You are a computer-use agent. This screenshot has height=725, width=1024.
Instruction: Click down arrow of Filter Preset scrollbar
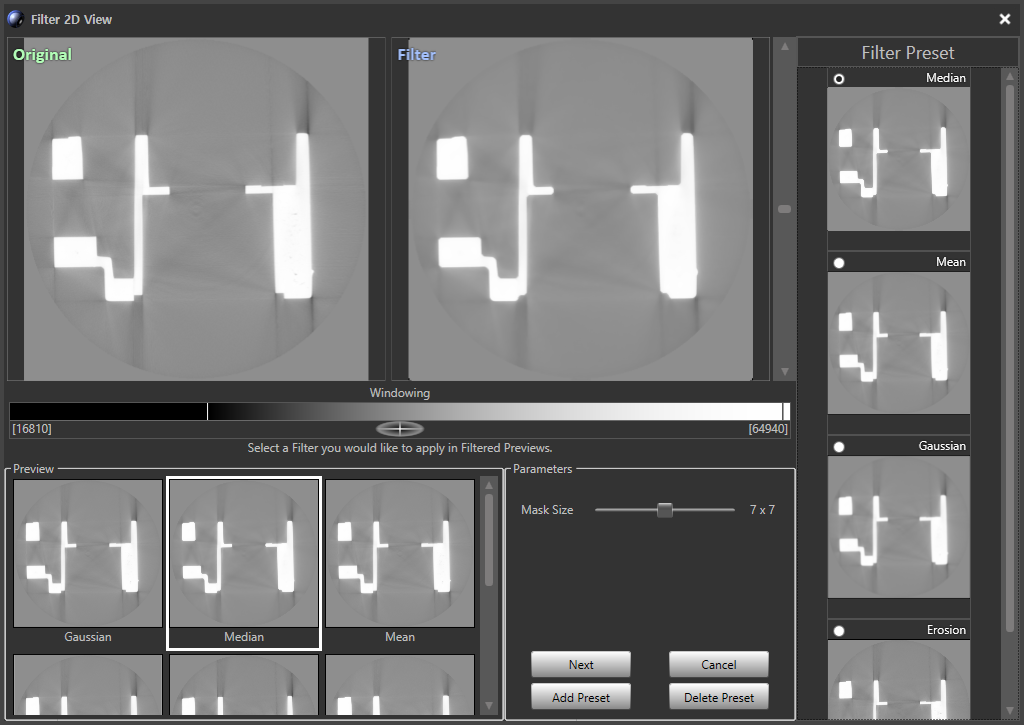click(x=1010, y=711)
